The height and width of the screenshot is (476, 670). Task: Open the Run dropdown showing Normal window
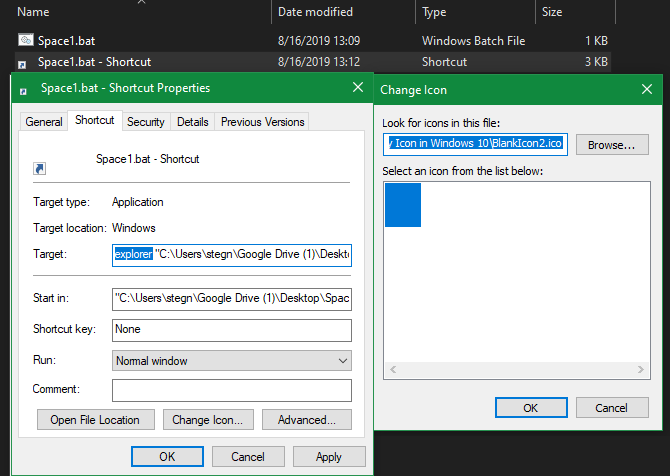tap(232, 360)
